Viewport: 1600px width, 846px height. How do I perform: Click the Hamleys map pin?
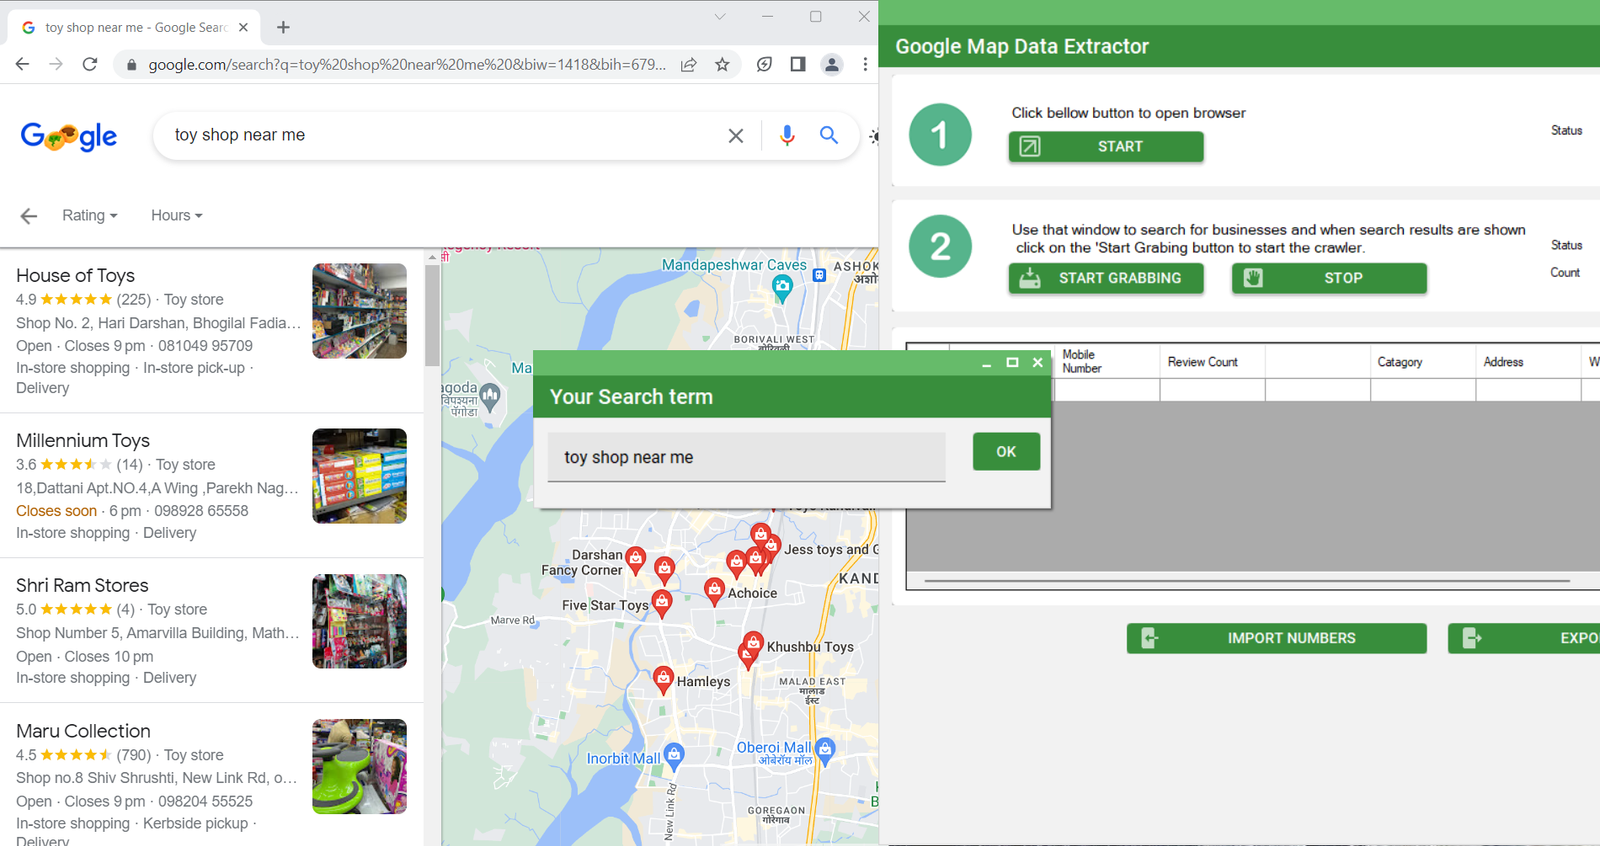[x=663, y=679]
